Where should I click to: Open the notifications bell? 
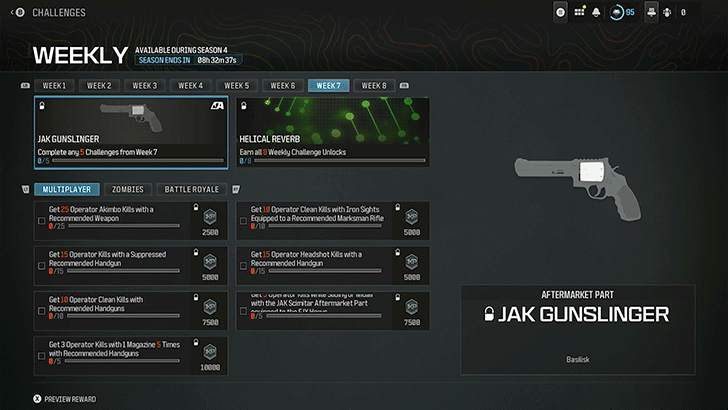click(x=596, y=13)
